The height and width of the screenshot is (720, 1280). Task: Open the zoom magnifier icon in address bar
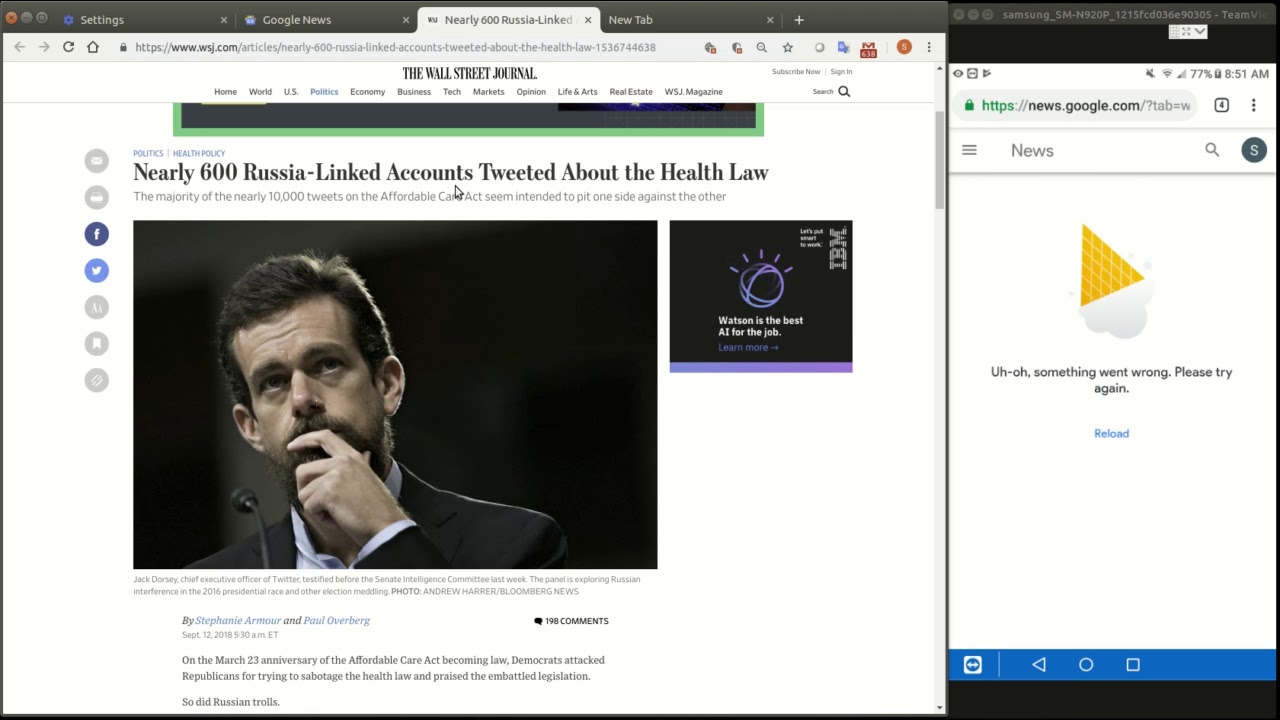coord(762,47)
